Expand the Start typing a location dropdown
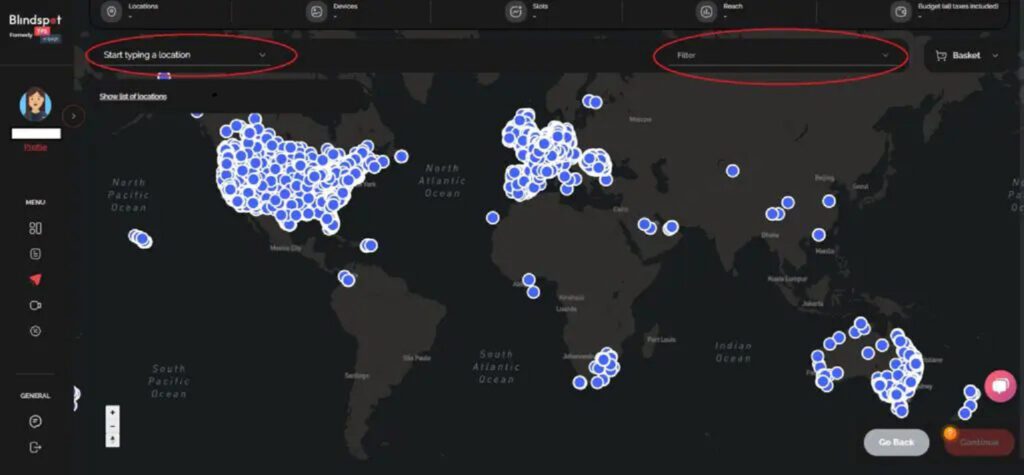 pyautogui.click(x=185, y=55)
